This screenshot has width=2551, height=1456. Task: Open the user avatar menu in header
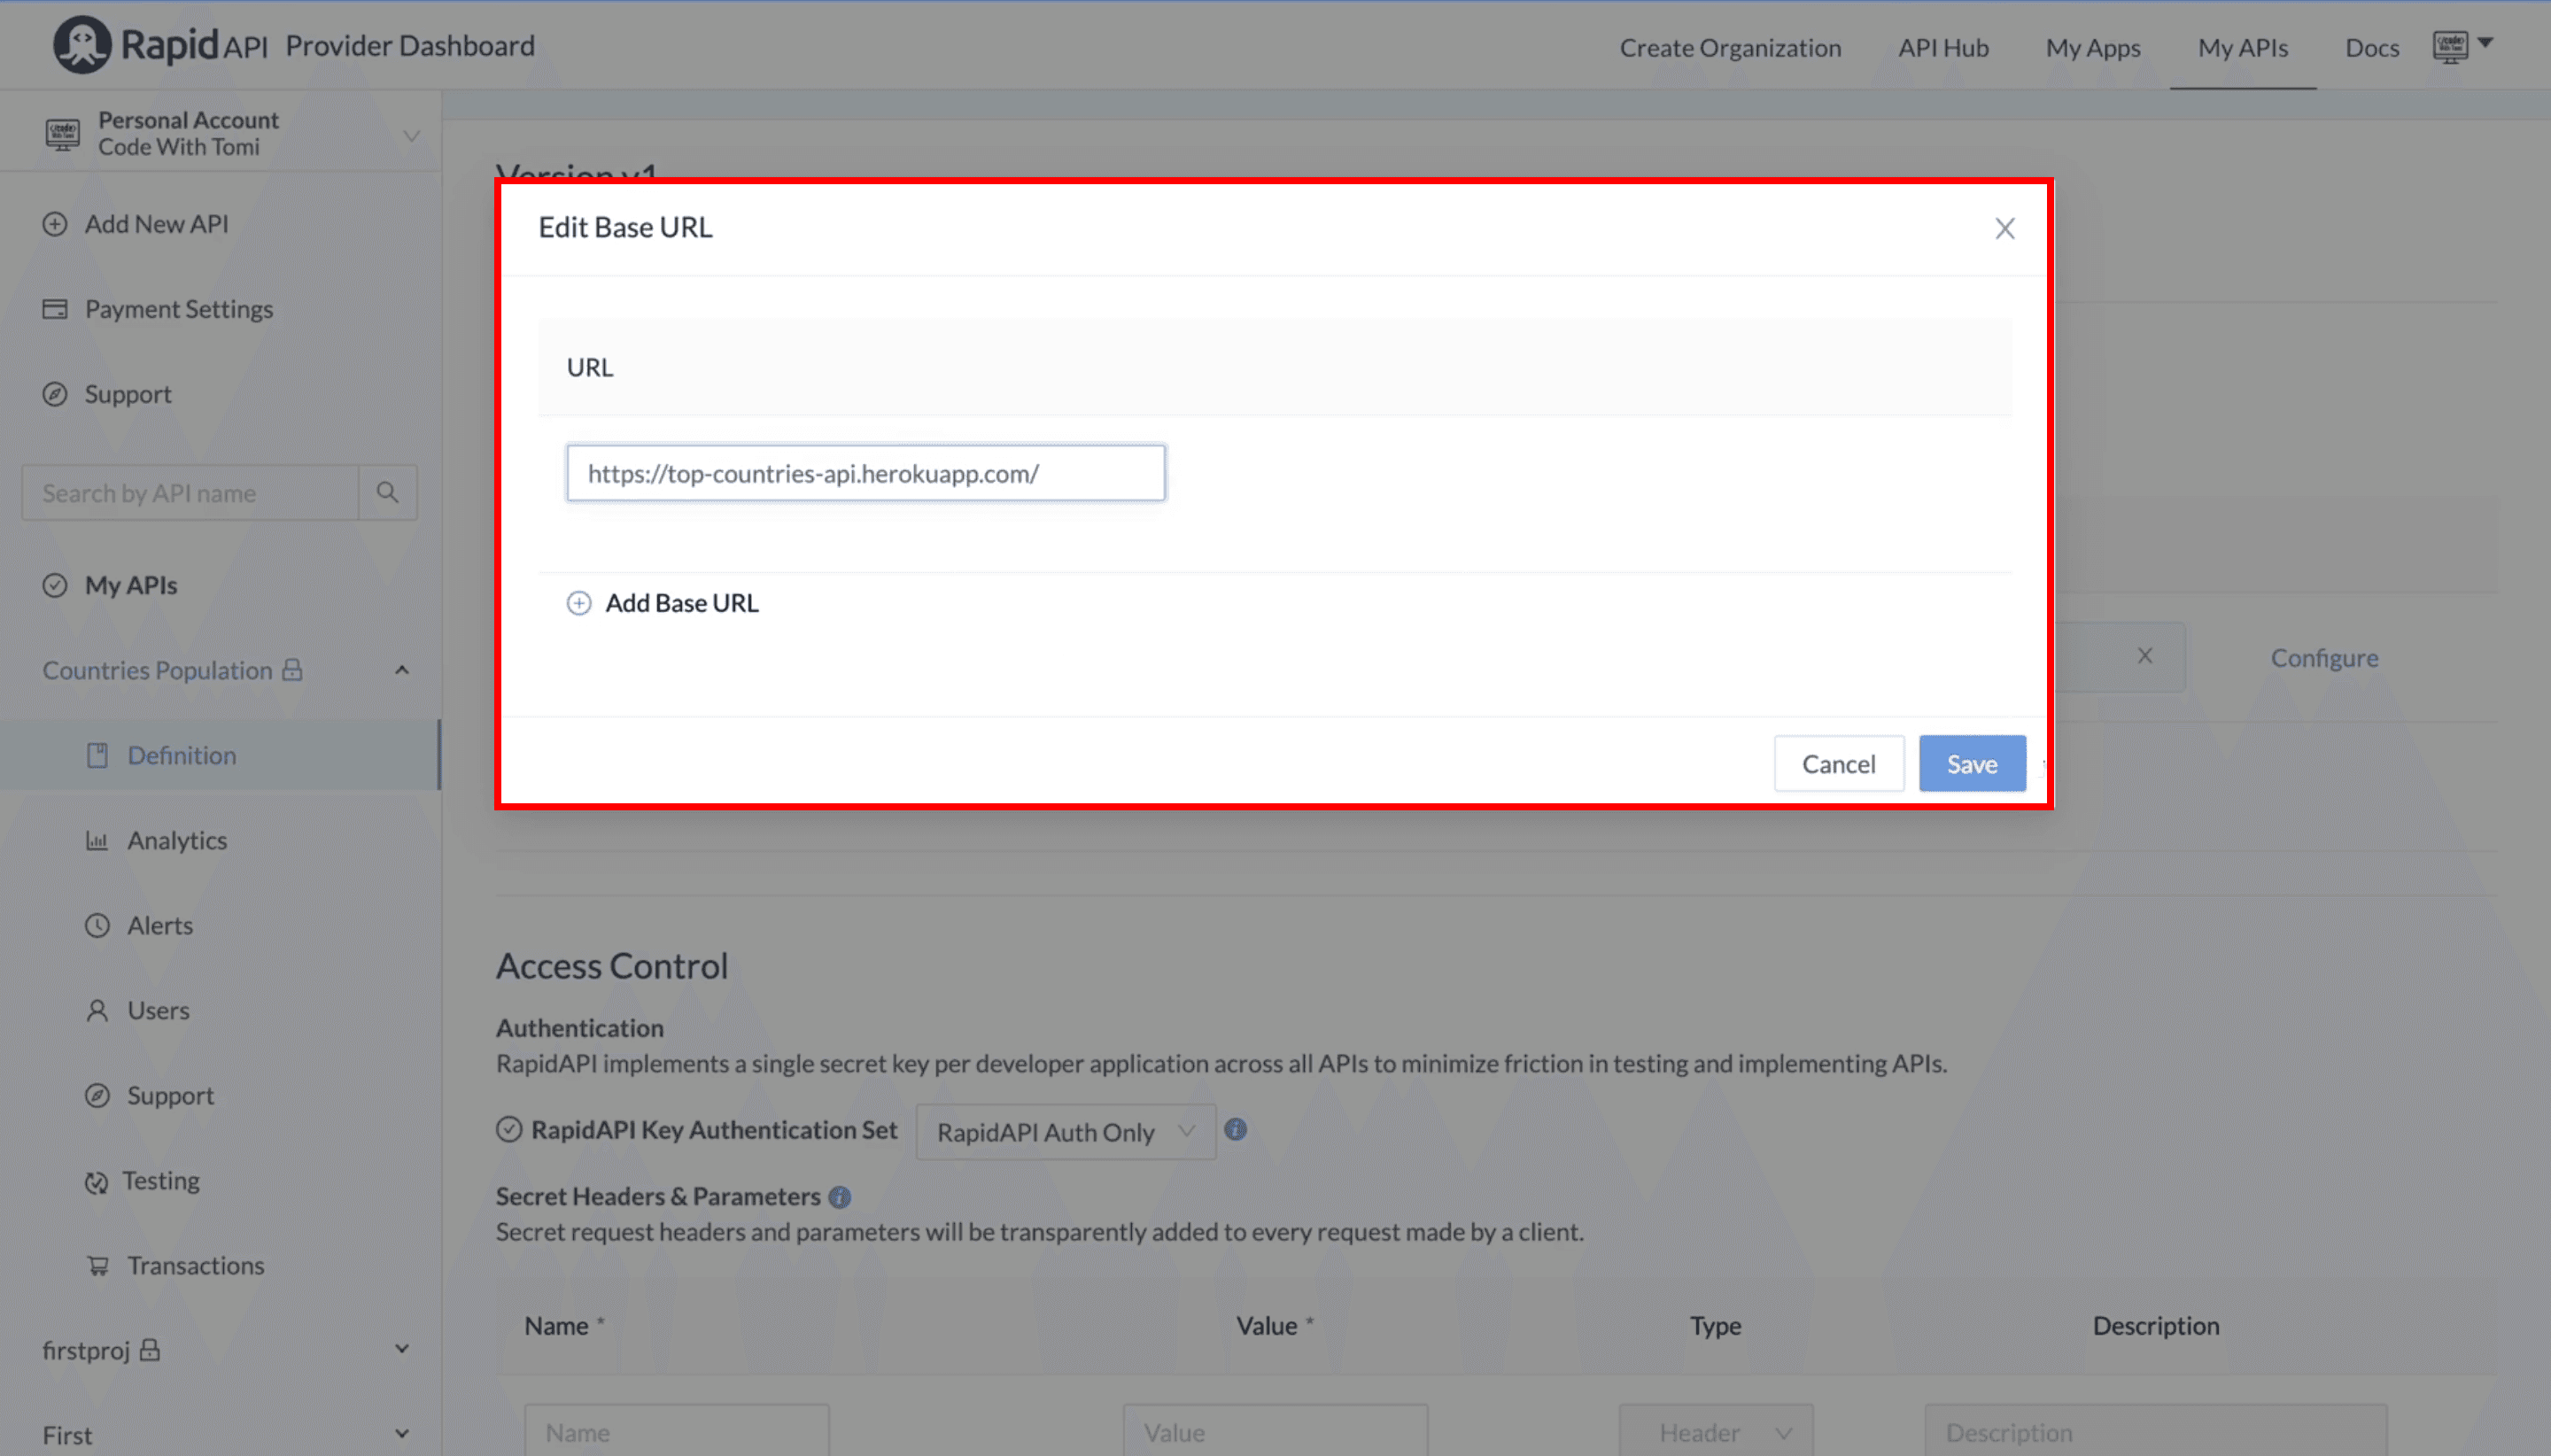coord(2450,46)
